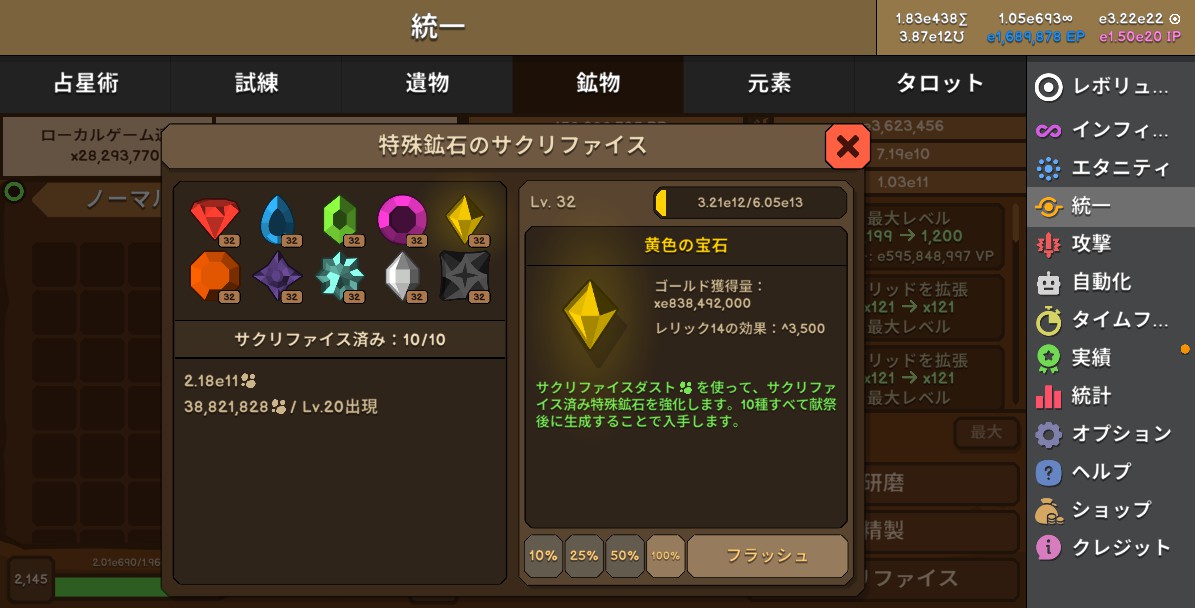This screenshot has width=1195, height=608.
Task: Open the ショップ menu entry
Action: coord(1110,510)
